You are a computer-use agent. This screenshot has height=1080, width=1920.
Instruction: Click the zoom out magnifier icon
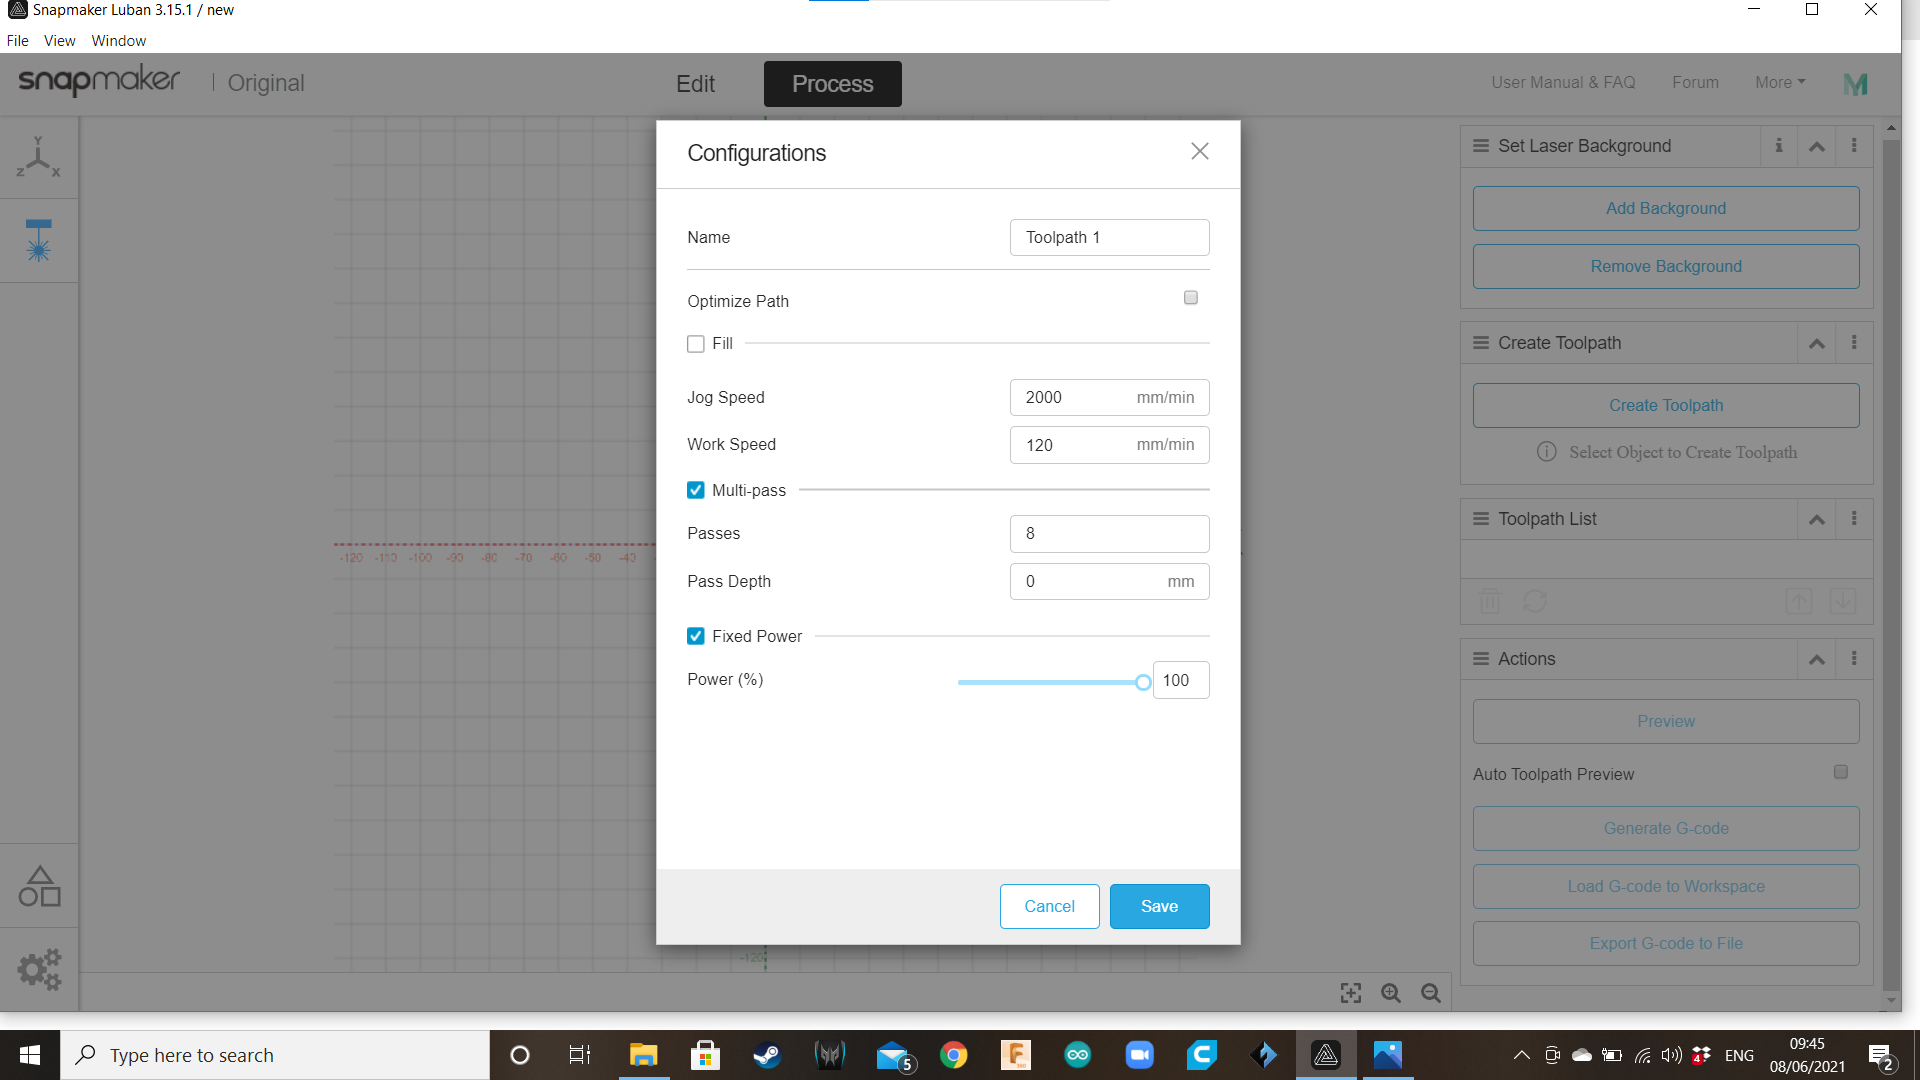tap(1430, 993)
